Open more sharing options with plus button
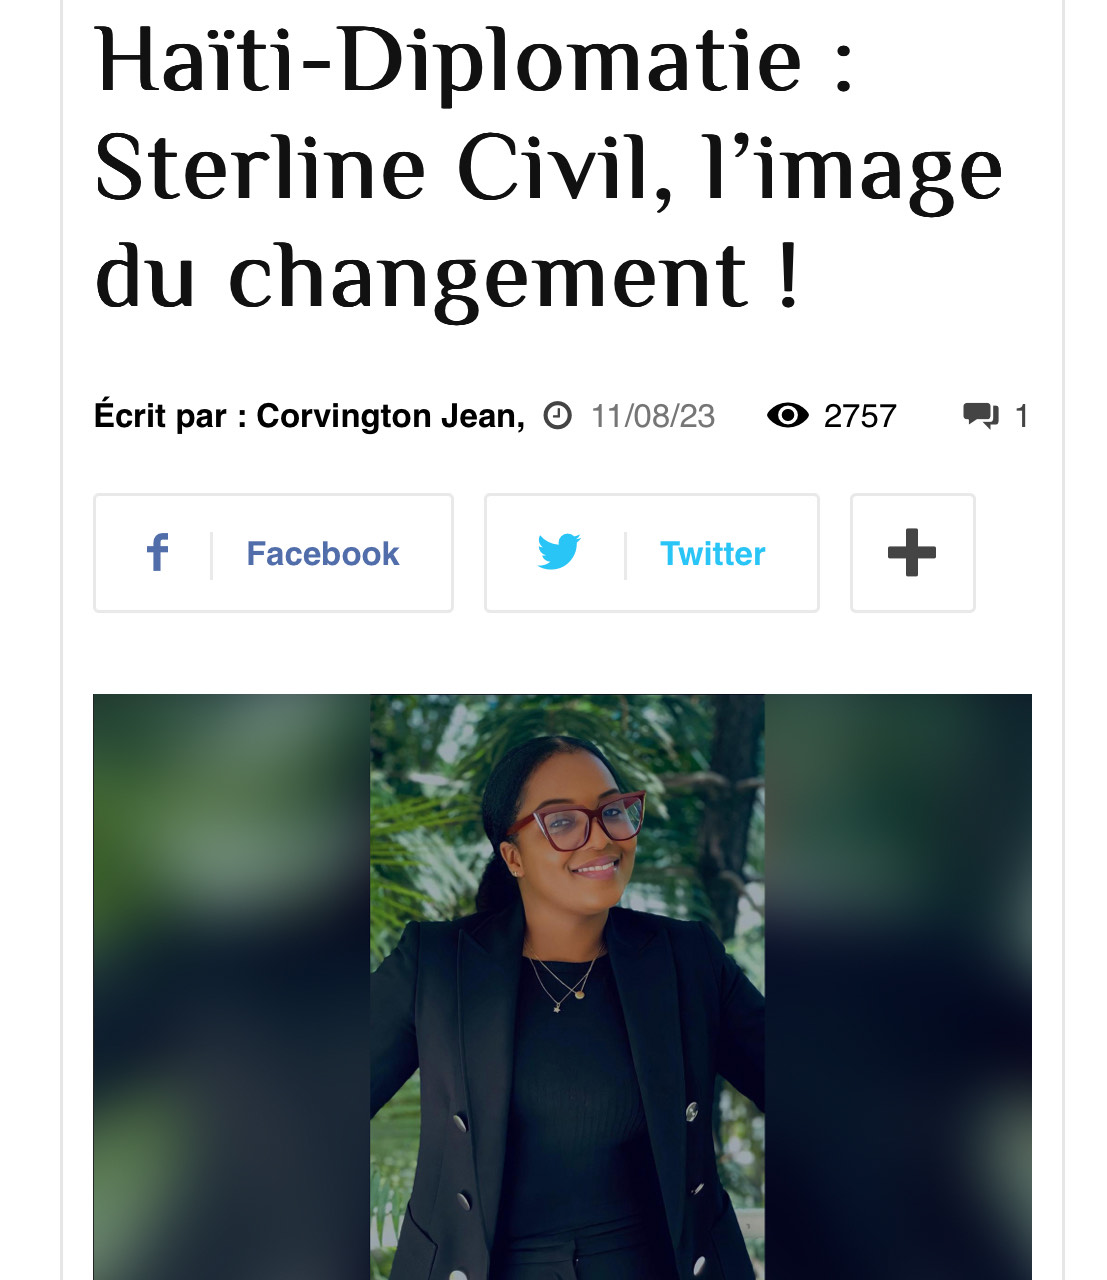The width and height of the screenshot is (1107, 1280). click(x=912, y=553)
